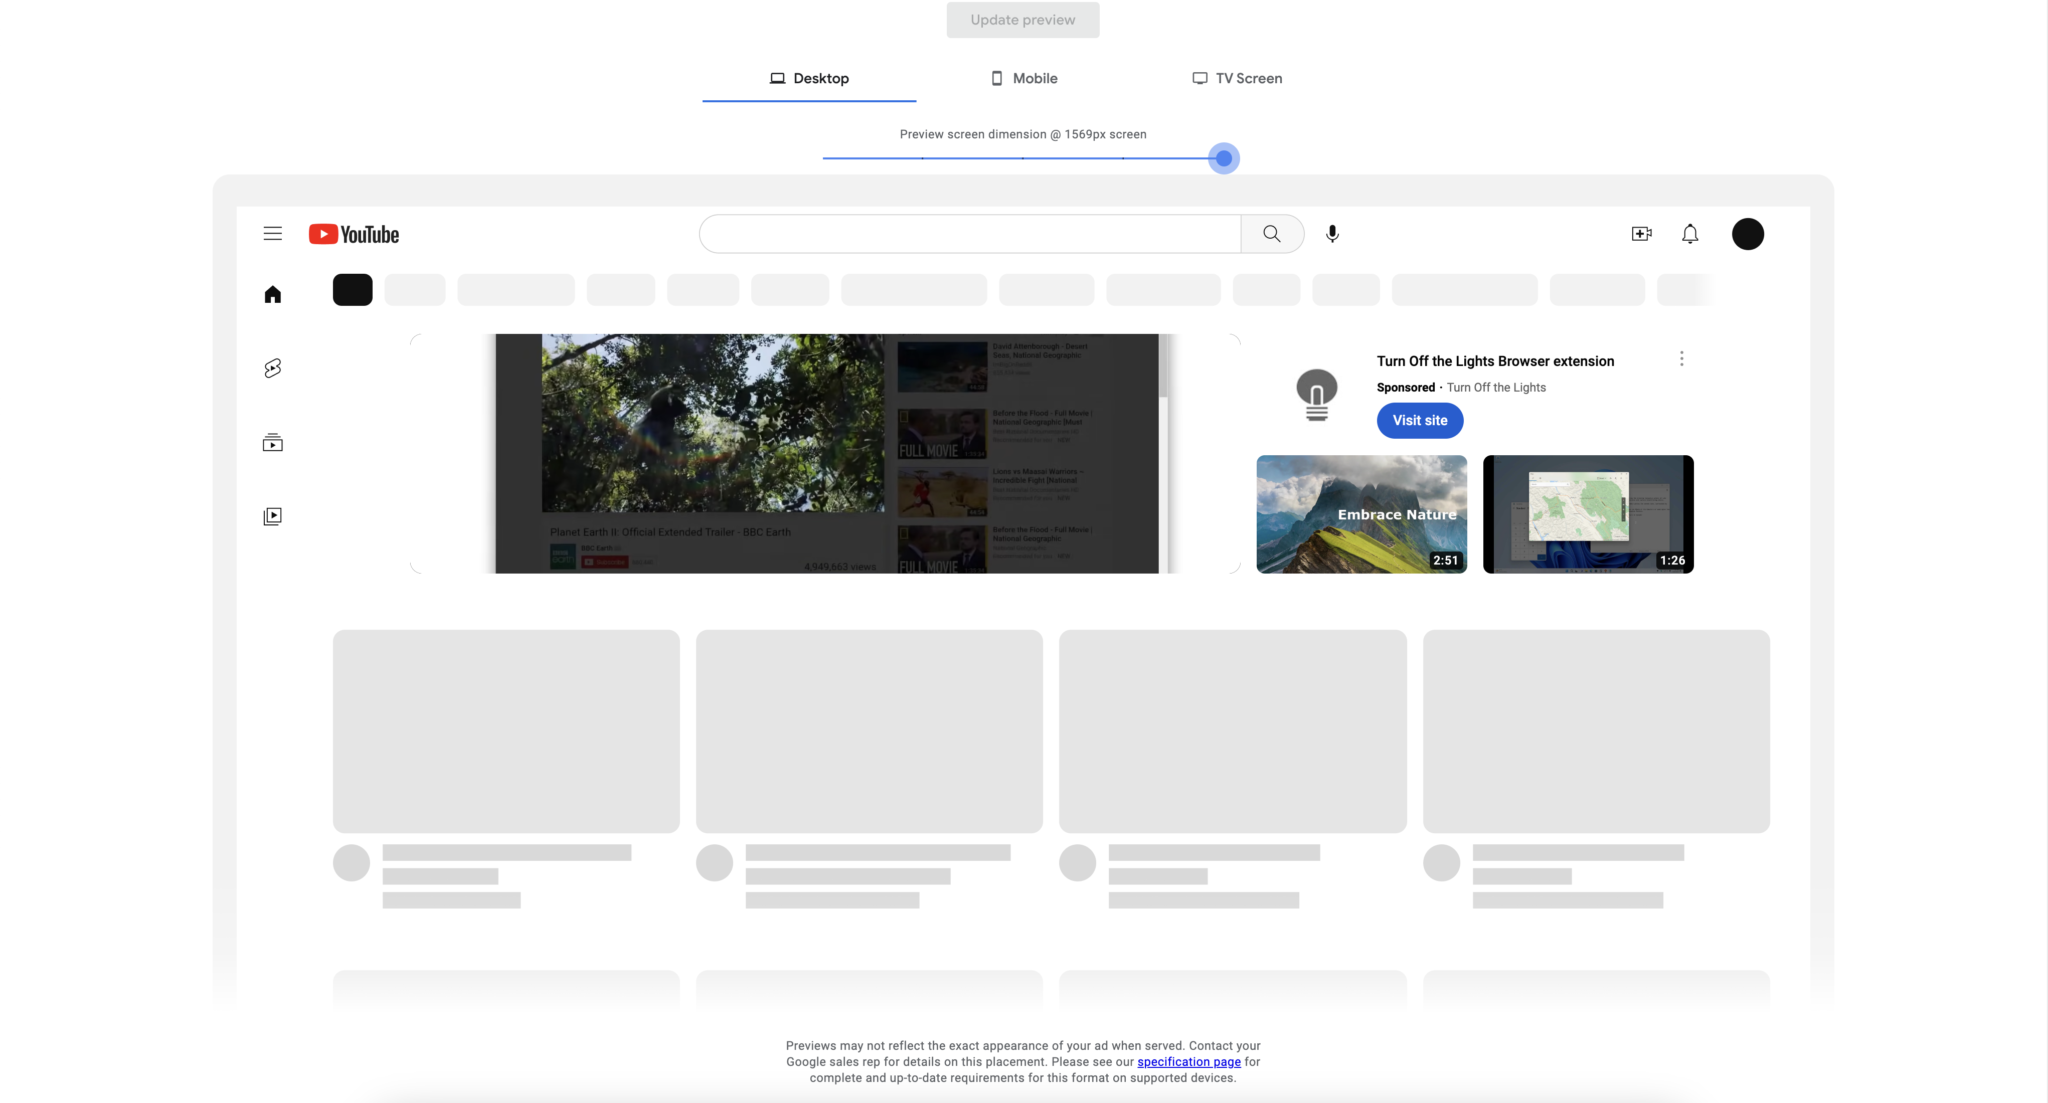The image size is (2048, 1103).
Task: Open the Shorts section from the sidebar
Action: [x=271, y=368]
